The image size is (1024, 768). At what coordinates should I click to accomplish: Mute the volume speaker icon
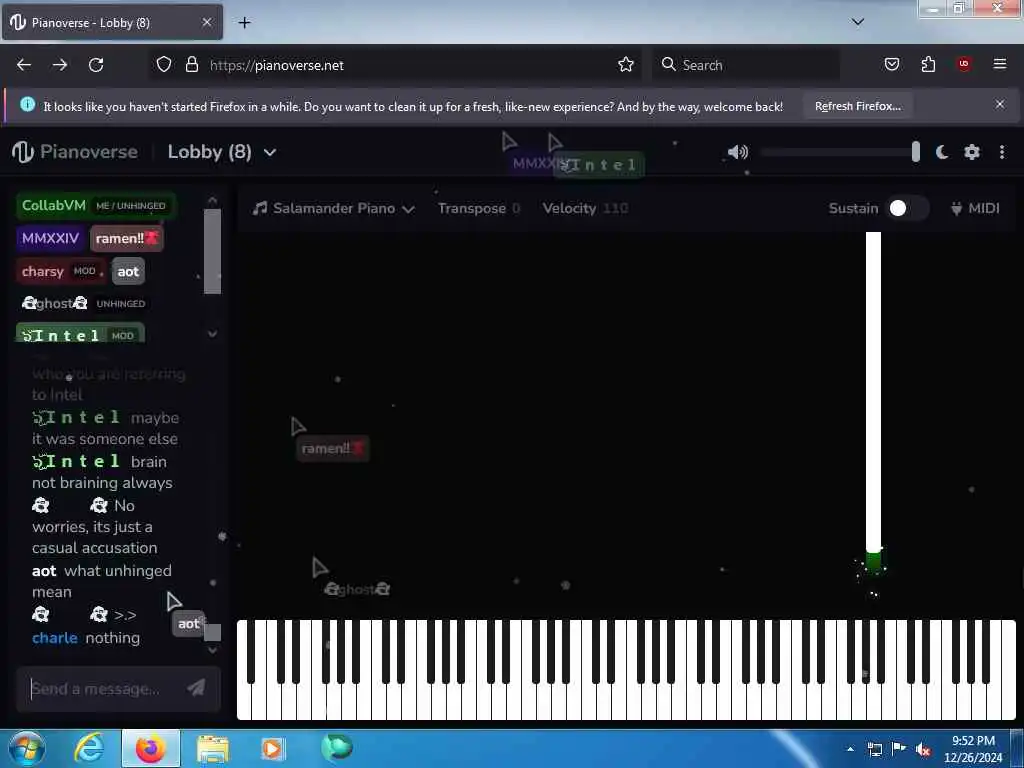pos(737,152)
